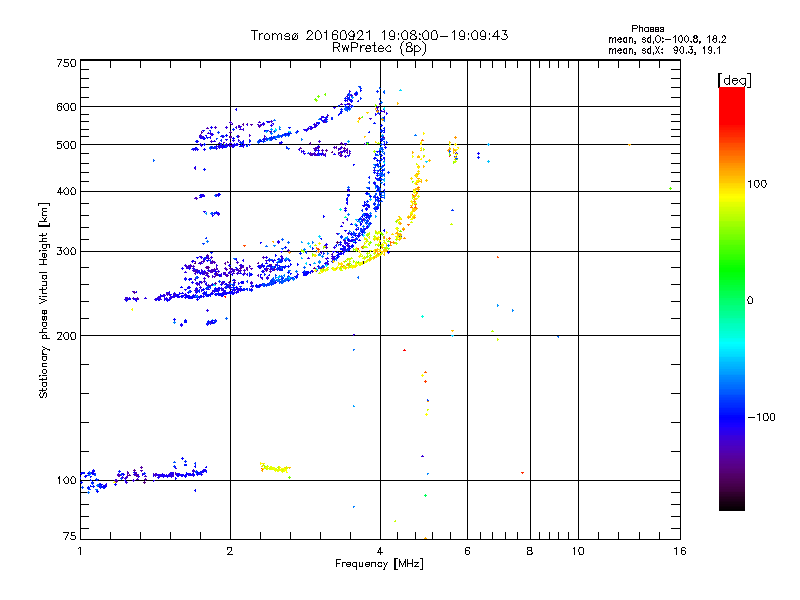Screen dimensions: 800x600
Task: Click the x-axis tick label '2'
Action: coord(230,551)
